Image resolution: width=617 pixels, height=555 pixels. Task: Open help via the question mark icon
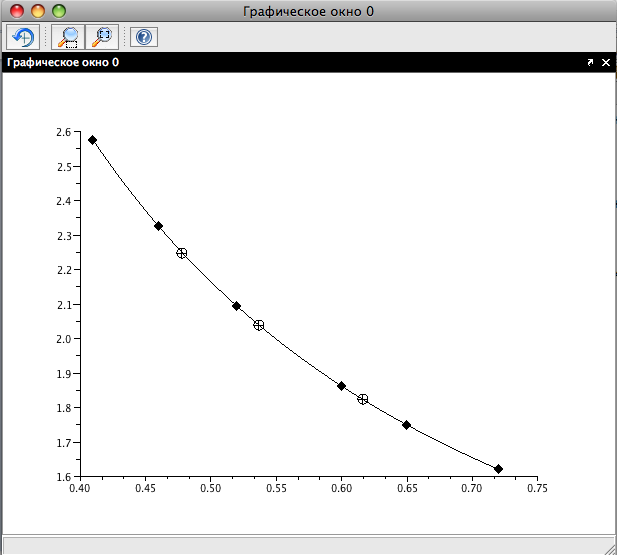144,37
